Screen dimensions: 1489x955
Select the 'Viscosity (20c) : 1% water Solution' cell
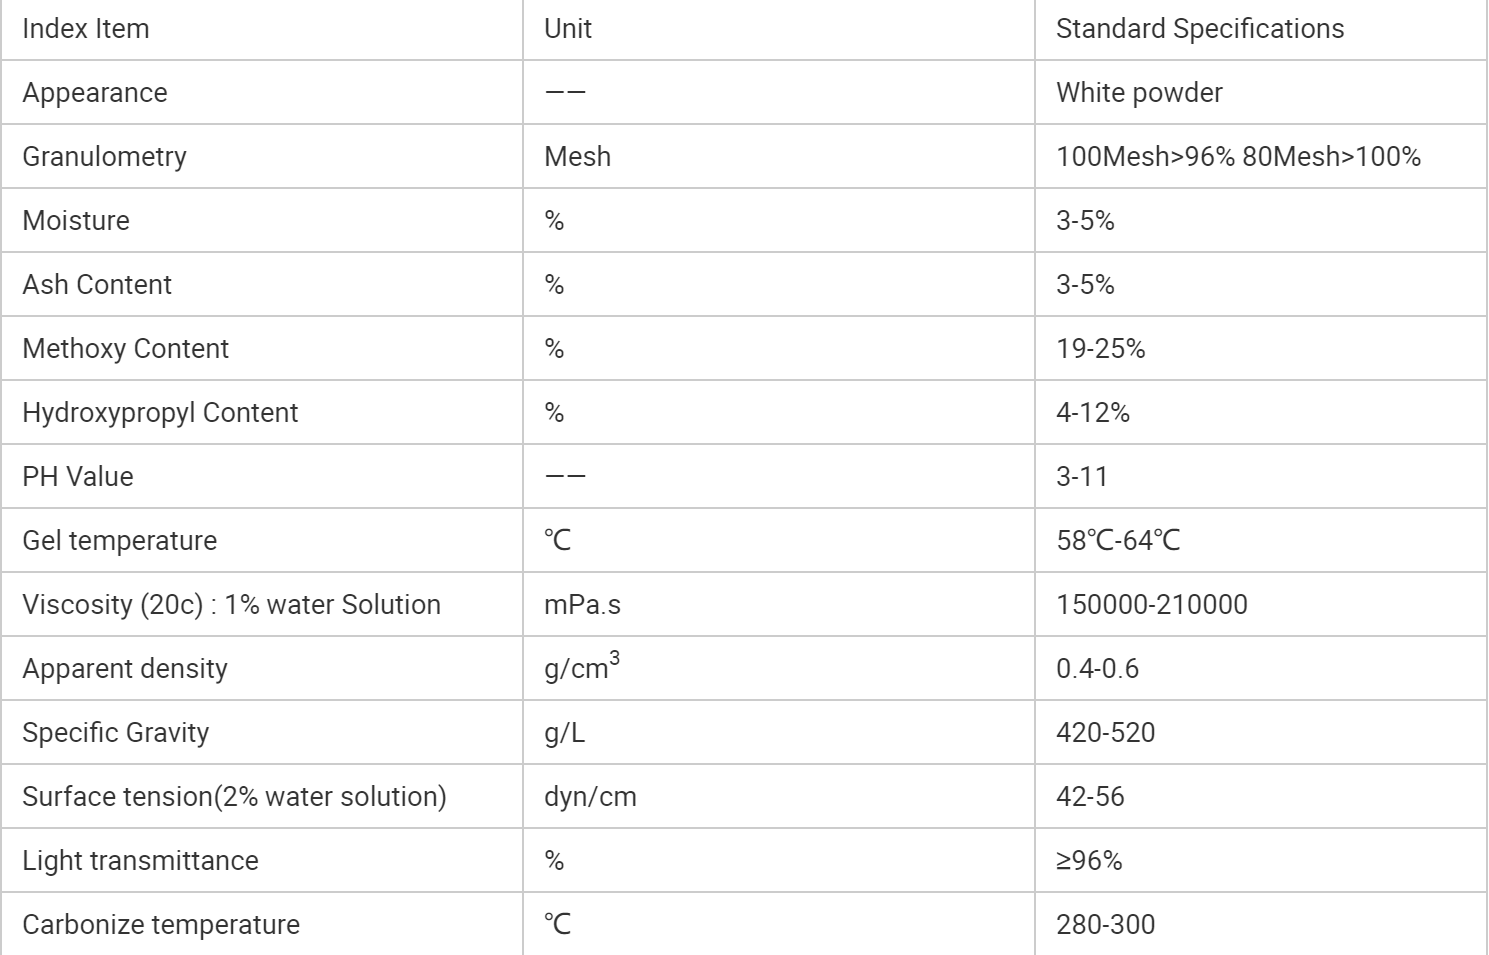231,605
